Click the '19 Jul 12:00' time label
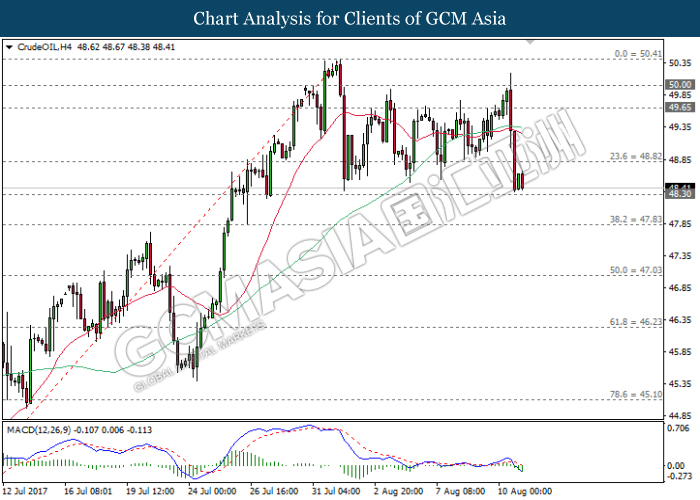 click(150, 492)
